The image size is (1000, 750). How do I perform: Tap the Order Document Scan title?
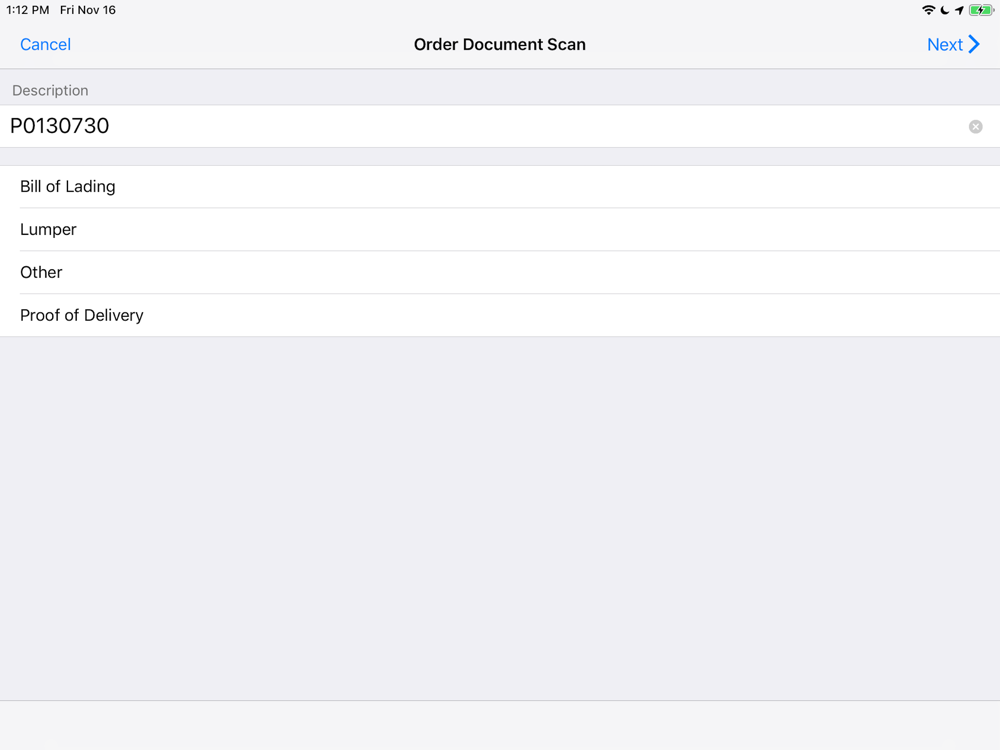(500, 45)
